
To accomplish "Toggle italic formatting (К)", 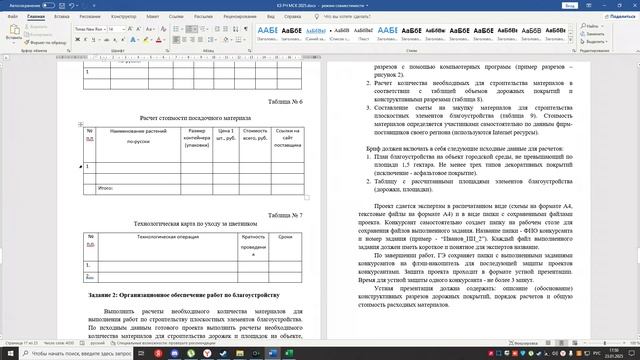I will (85, 40).
